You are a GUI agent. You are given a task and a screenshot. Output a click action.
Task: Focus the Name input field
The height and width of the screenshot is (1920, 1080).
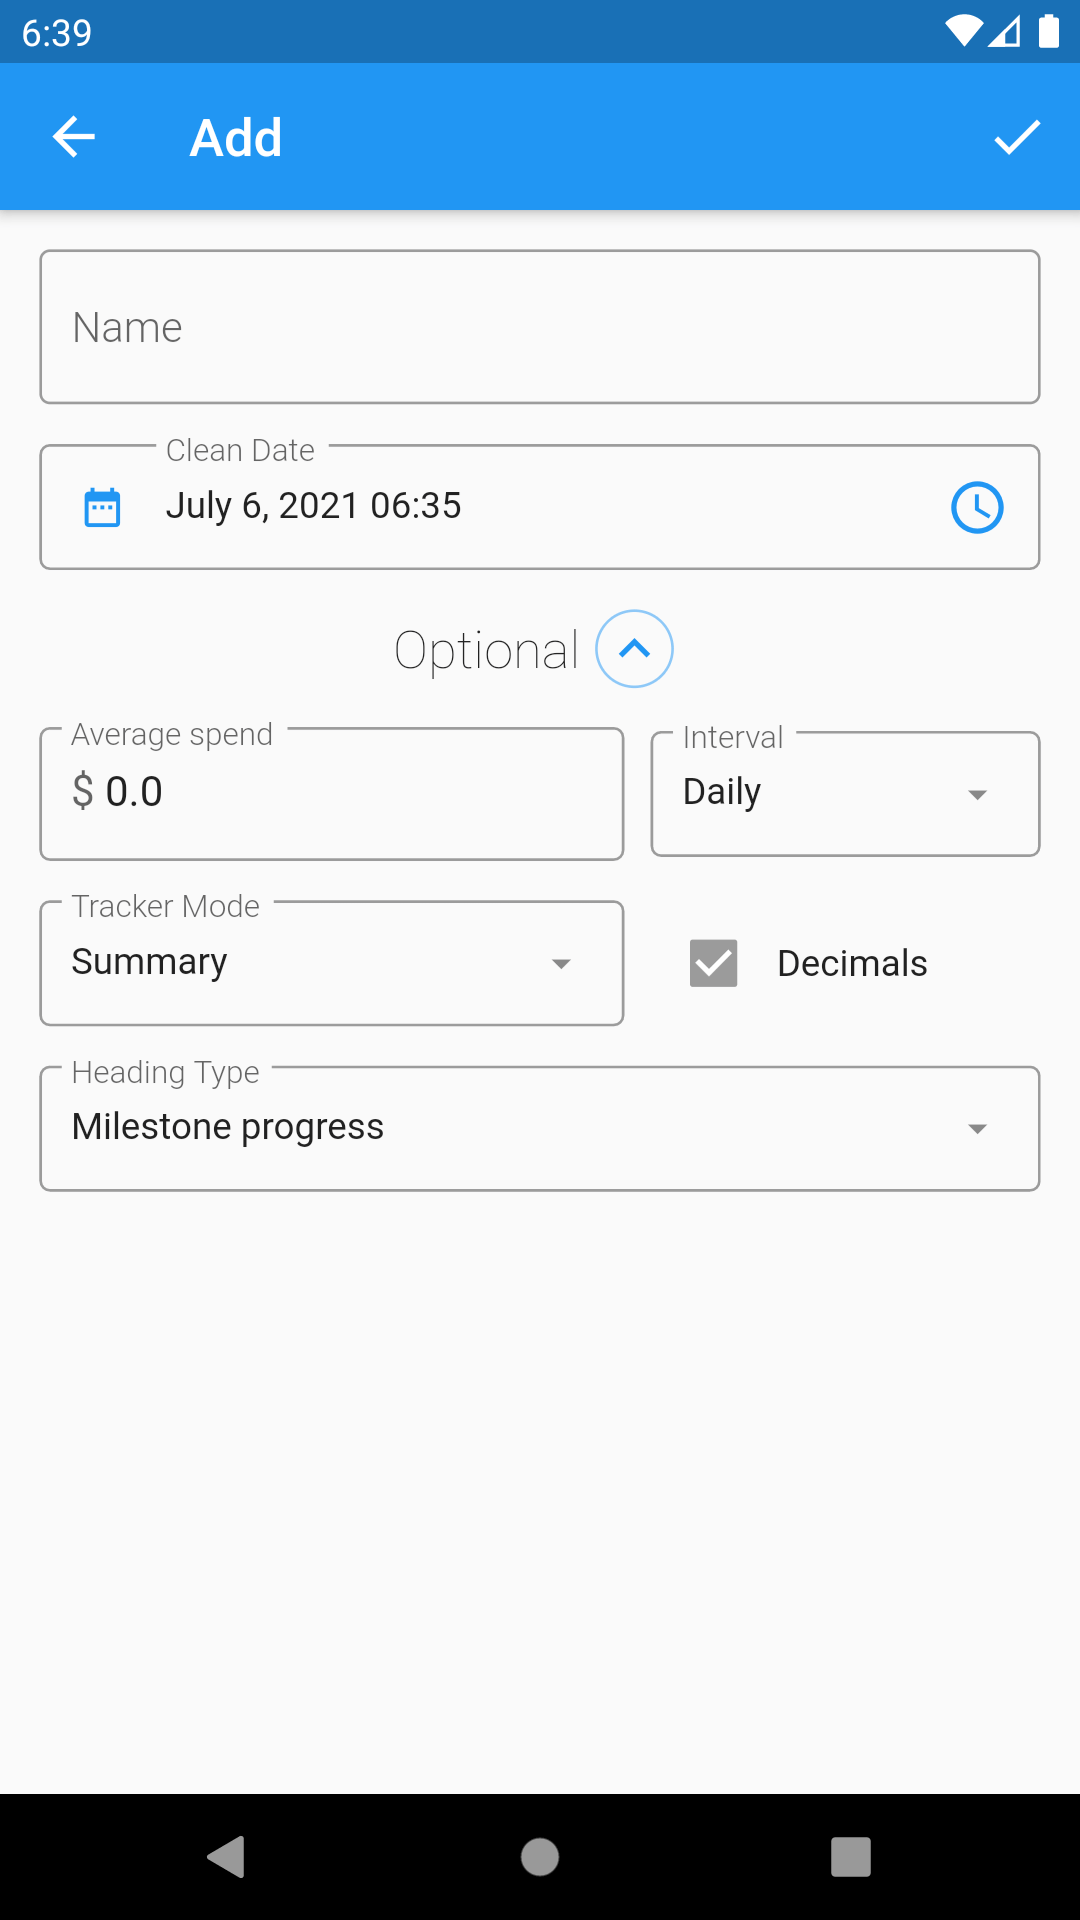[540, 327]
